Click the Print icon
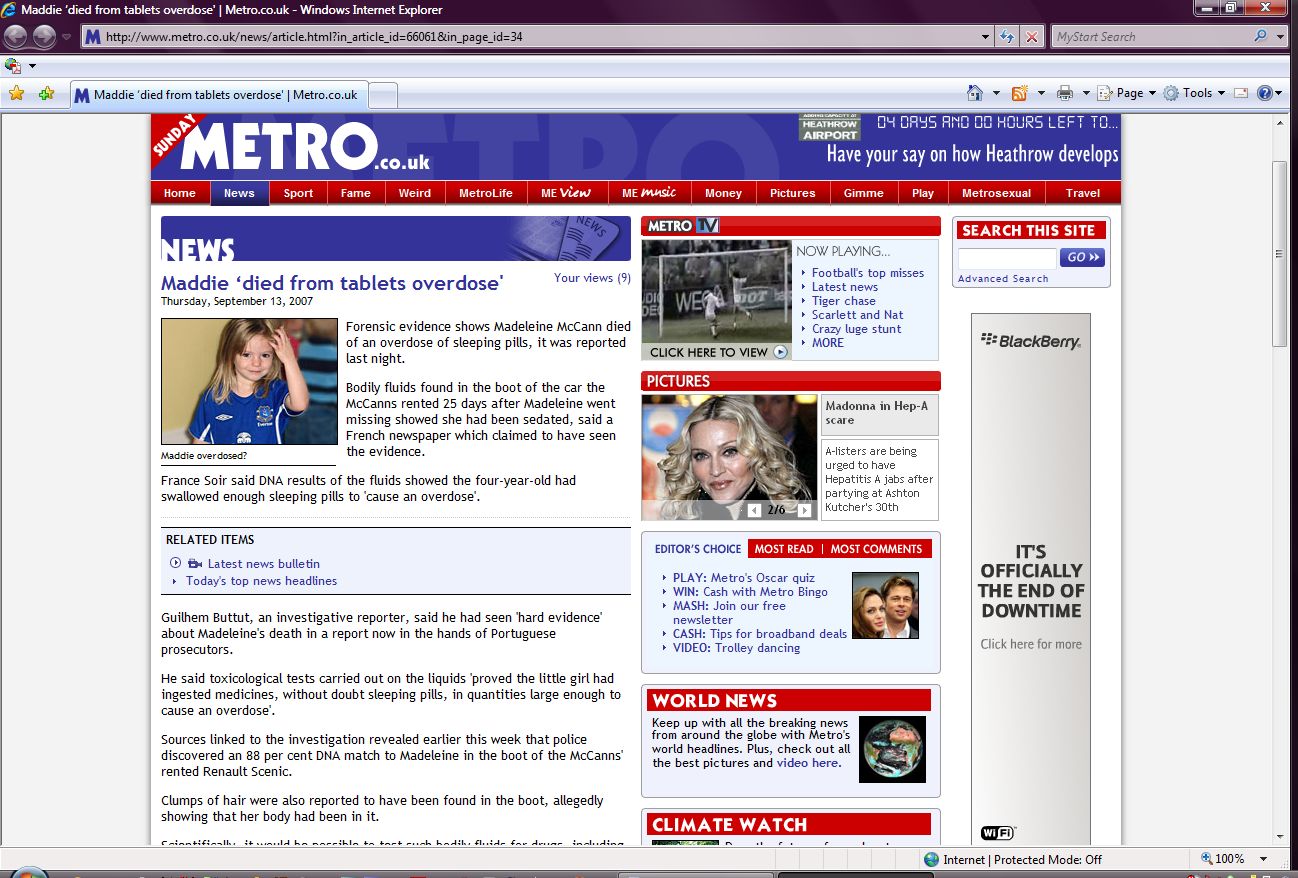This screenshot has height=878, width=1298. click(x=1065, y=93)
